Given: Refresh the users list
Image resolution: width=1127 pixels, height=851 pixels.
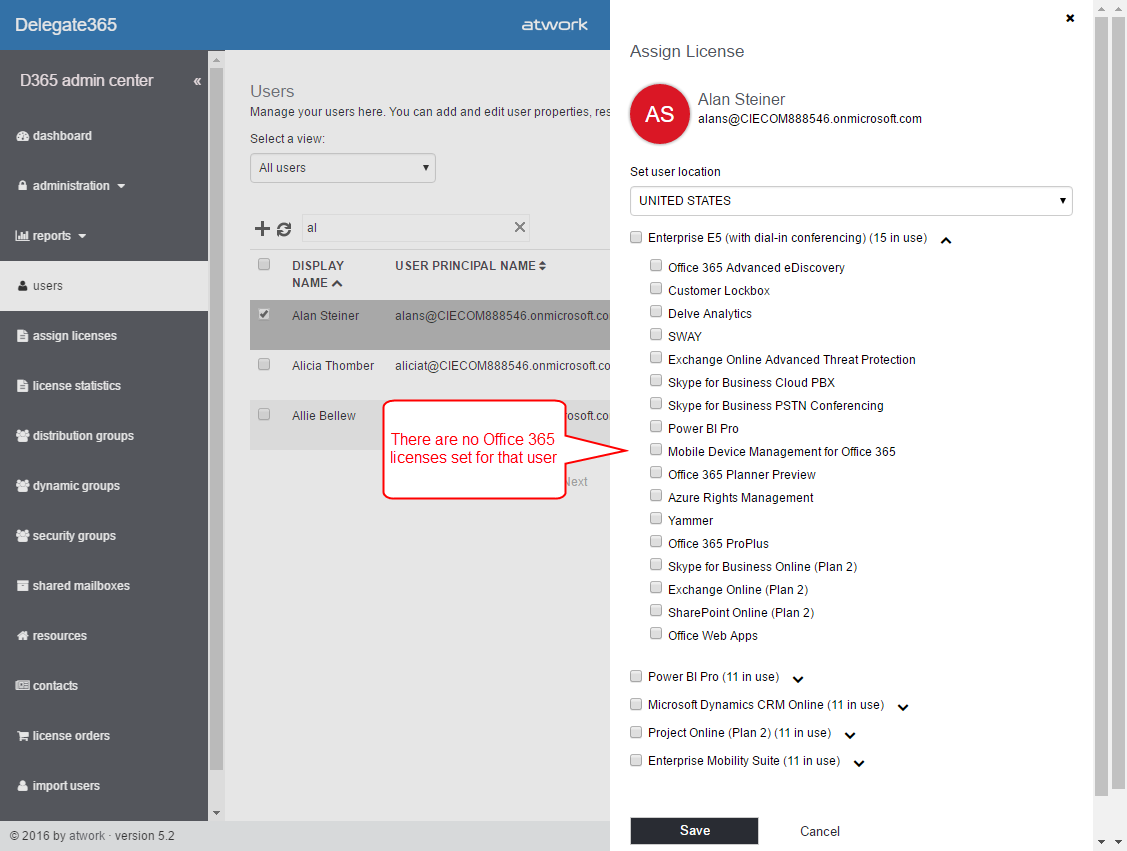Looking at the screenshot, I should click(284, 229).
